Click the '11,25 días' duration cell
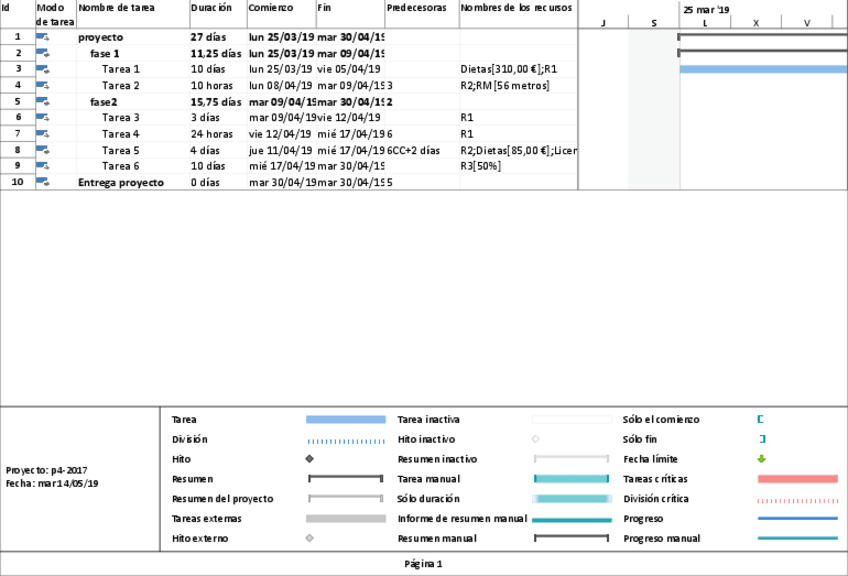The height and width of the screenshot is (576, 848). click(x=216, y=54)
